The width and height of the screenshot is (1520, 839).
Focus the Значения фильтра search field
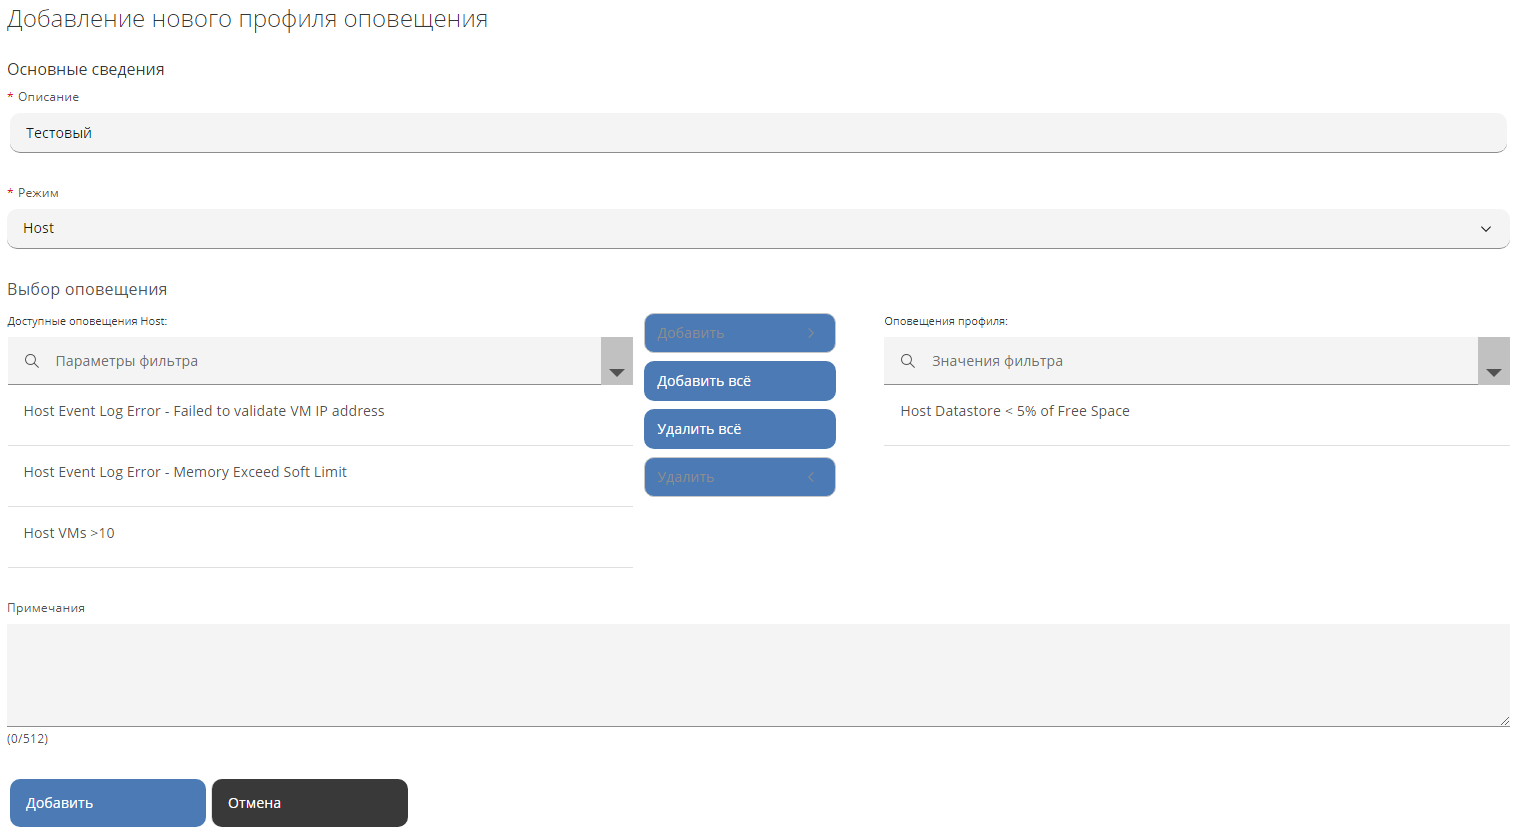click(x=1197, y=361)
